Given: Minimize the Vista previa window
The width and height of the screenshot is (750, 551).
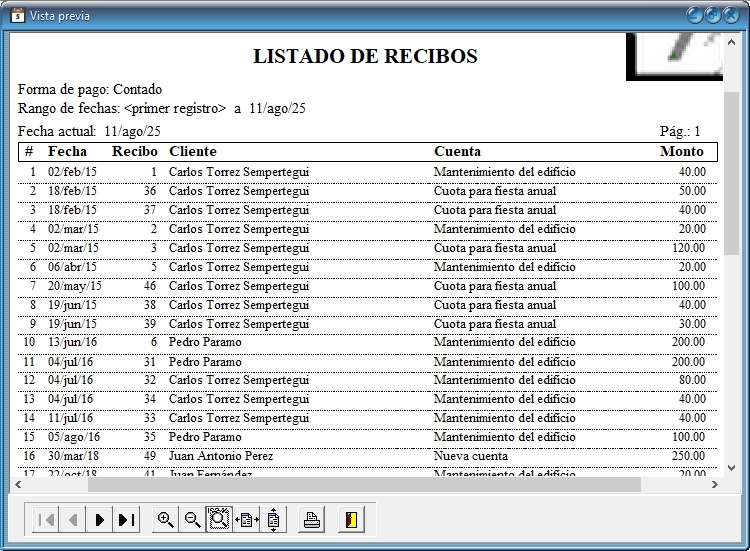Looking at the screenshot, I should (695, 16).
